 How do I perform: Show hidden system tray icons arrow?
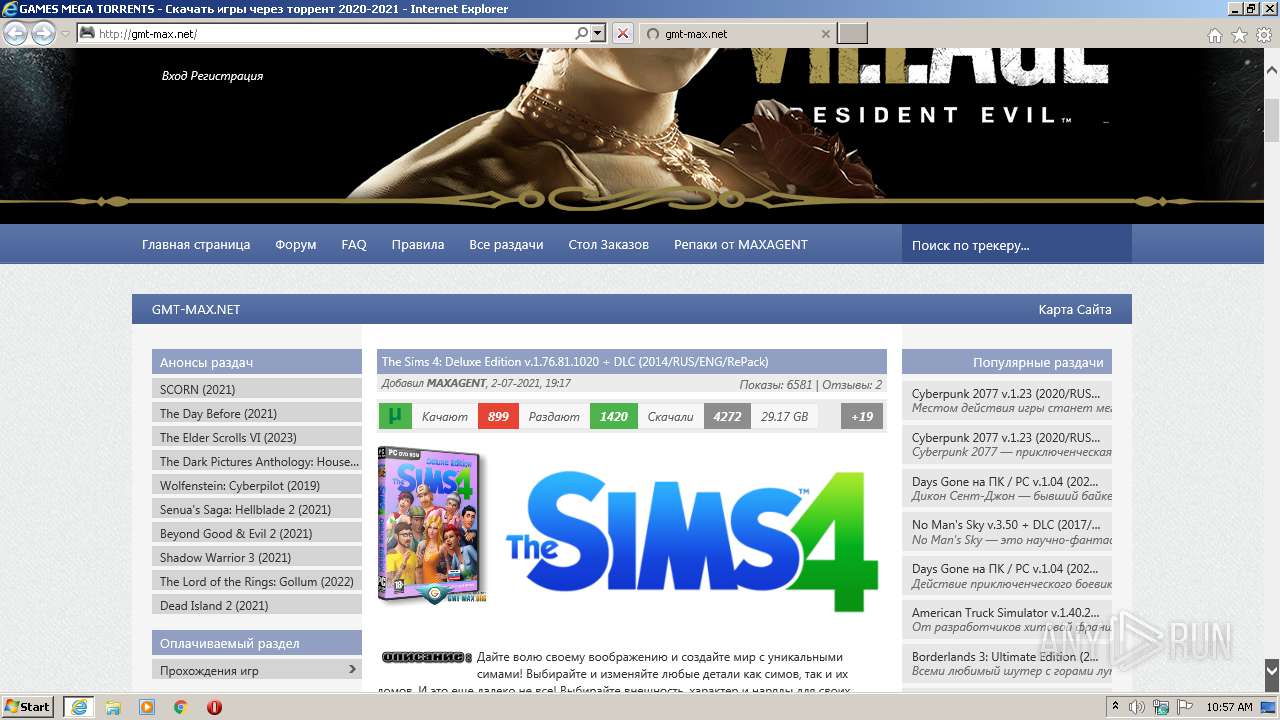point(1115,707)
